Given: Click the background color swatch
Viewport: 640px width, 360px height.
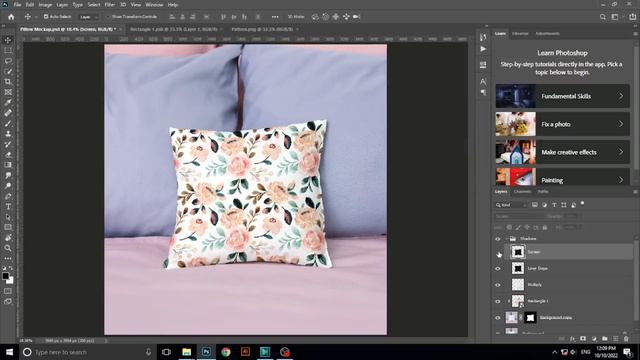Looking at the screenshot, I should pyautogui.click(x=10, y=281).
